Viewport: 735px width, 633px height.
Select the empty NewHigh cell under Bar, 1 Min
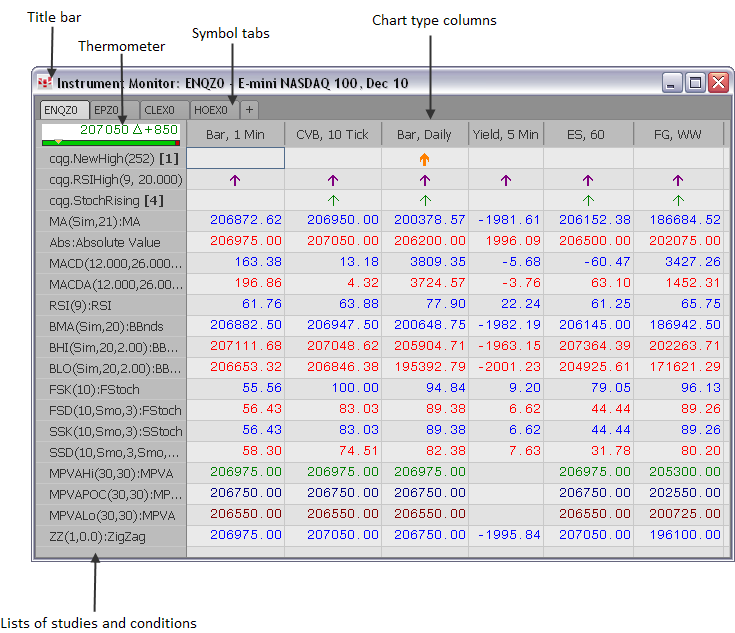[x=235, y=158]
